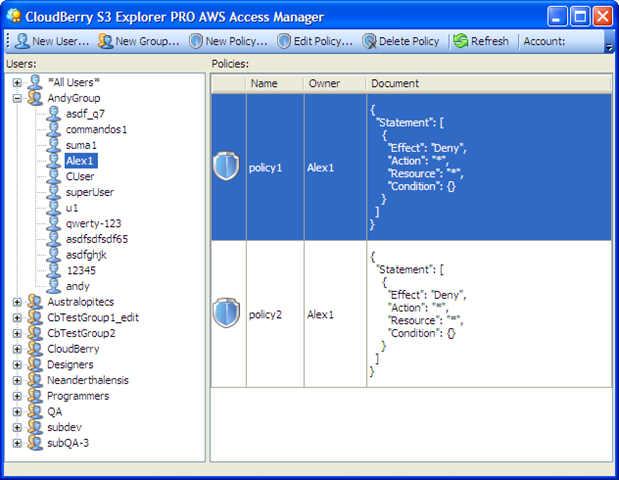
Task: Select user asdfsdfsdf65 in tree
Action: [x=97, y=239]
